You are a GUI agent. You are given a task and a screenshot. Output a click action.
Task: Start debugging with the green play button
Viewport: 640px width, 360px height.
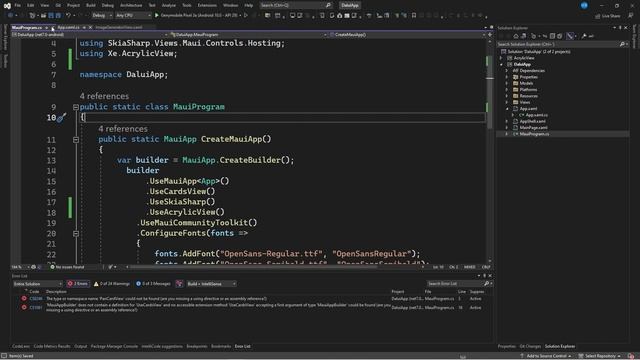[x=157, y=16]
